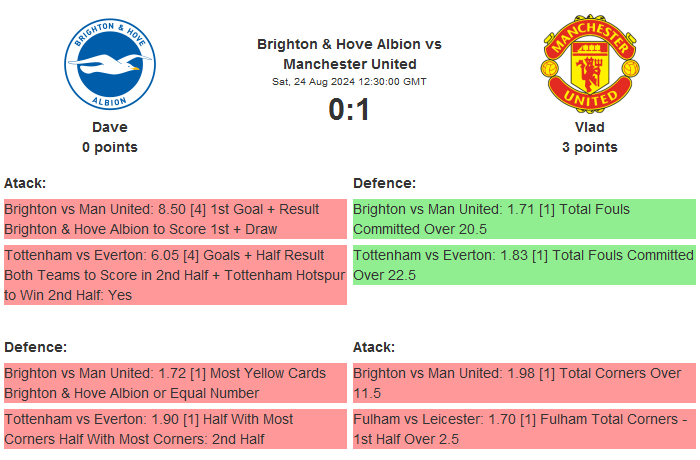Viewport: 700px width, 460px height.
Task: Open the 8.50 1st Goal + Result bet
Action: pyautogui.click(x=175, y=219)
